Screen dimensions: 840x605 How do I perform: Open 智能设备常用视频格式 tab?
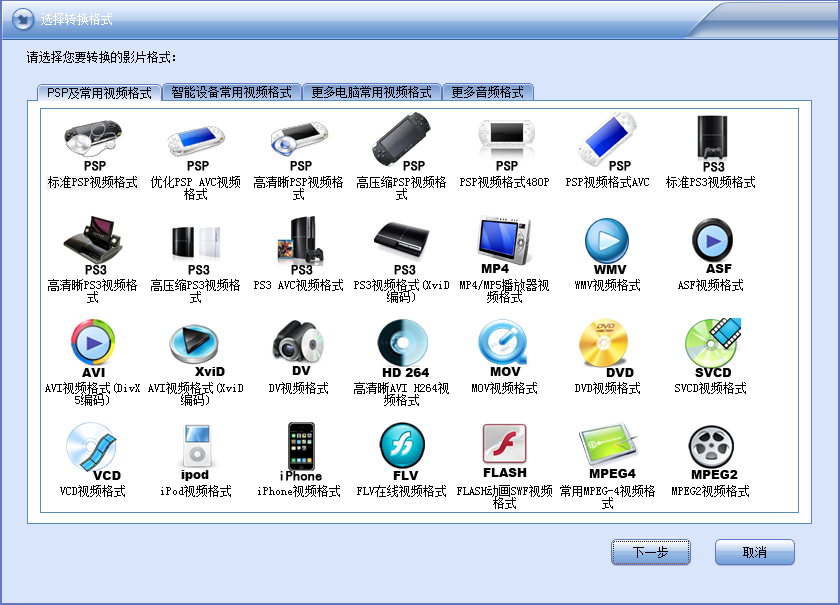(x=231, y=92)
